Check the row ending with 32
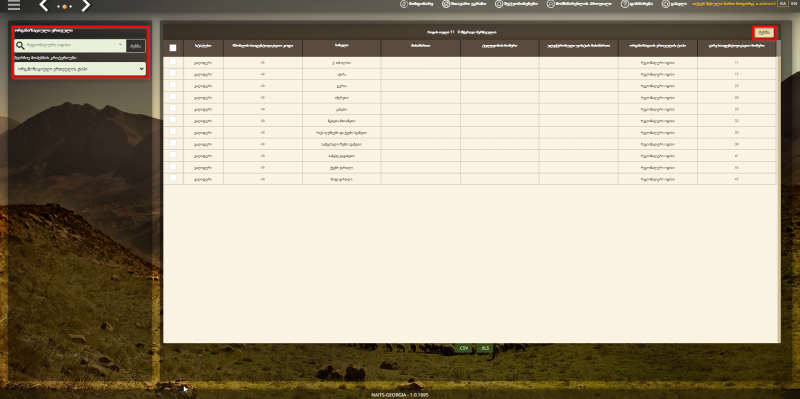 click(173, 119)
